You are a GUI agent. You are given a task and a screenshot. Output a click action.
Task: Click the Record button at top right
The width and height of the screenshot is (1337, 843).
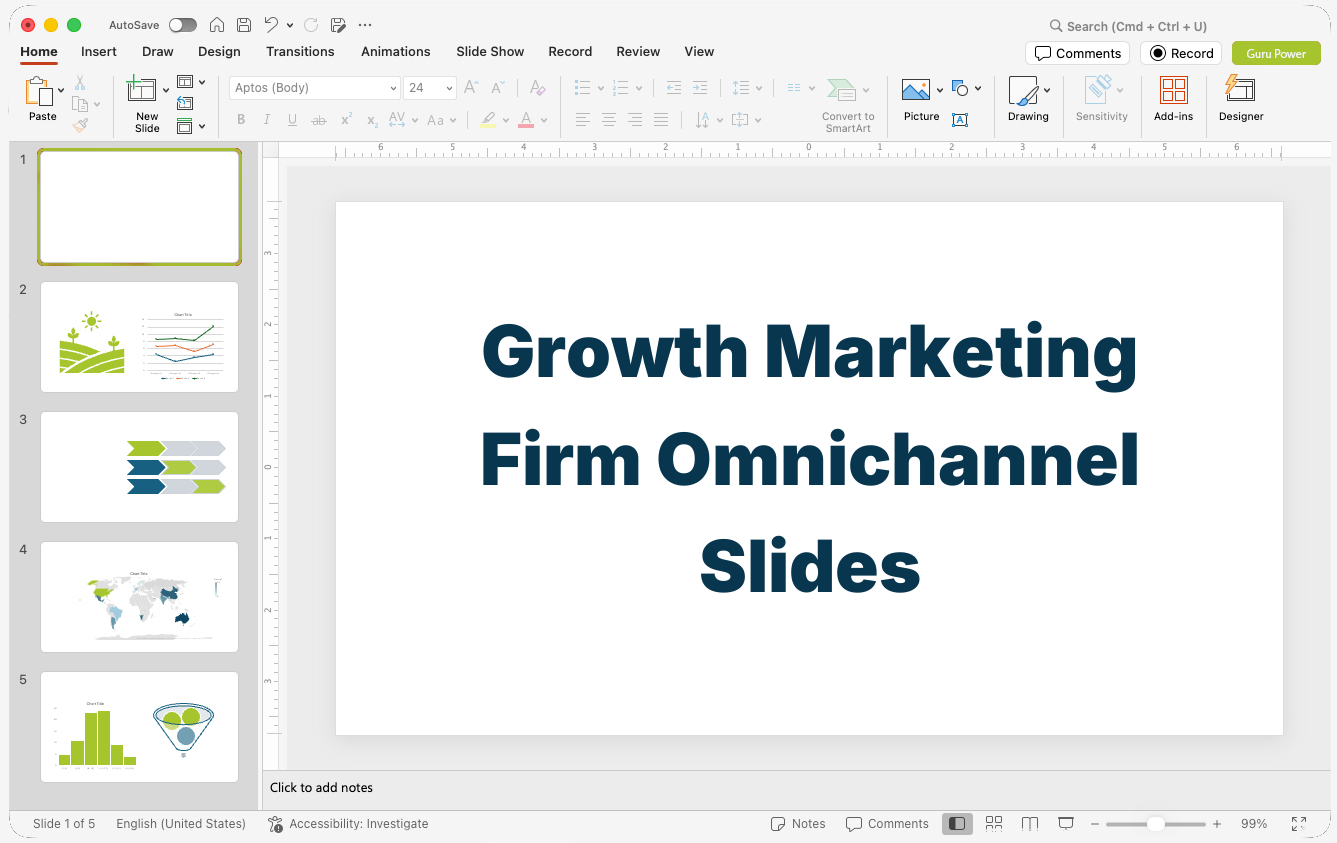click(x=1181, y=53)
